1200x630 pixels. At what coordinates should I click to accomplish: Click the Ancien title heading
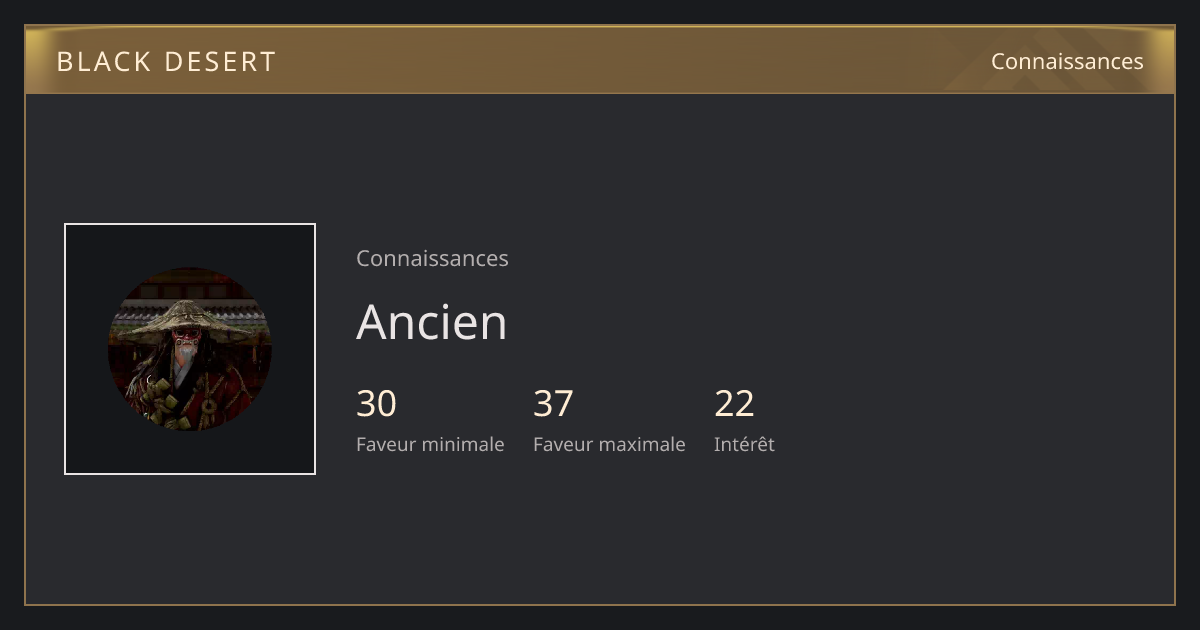coord(432,322)
